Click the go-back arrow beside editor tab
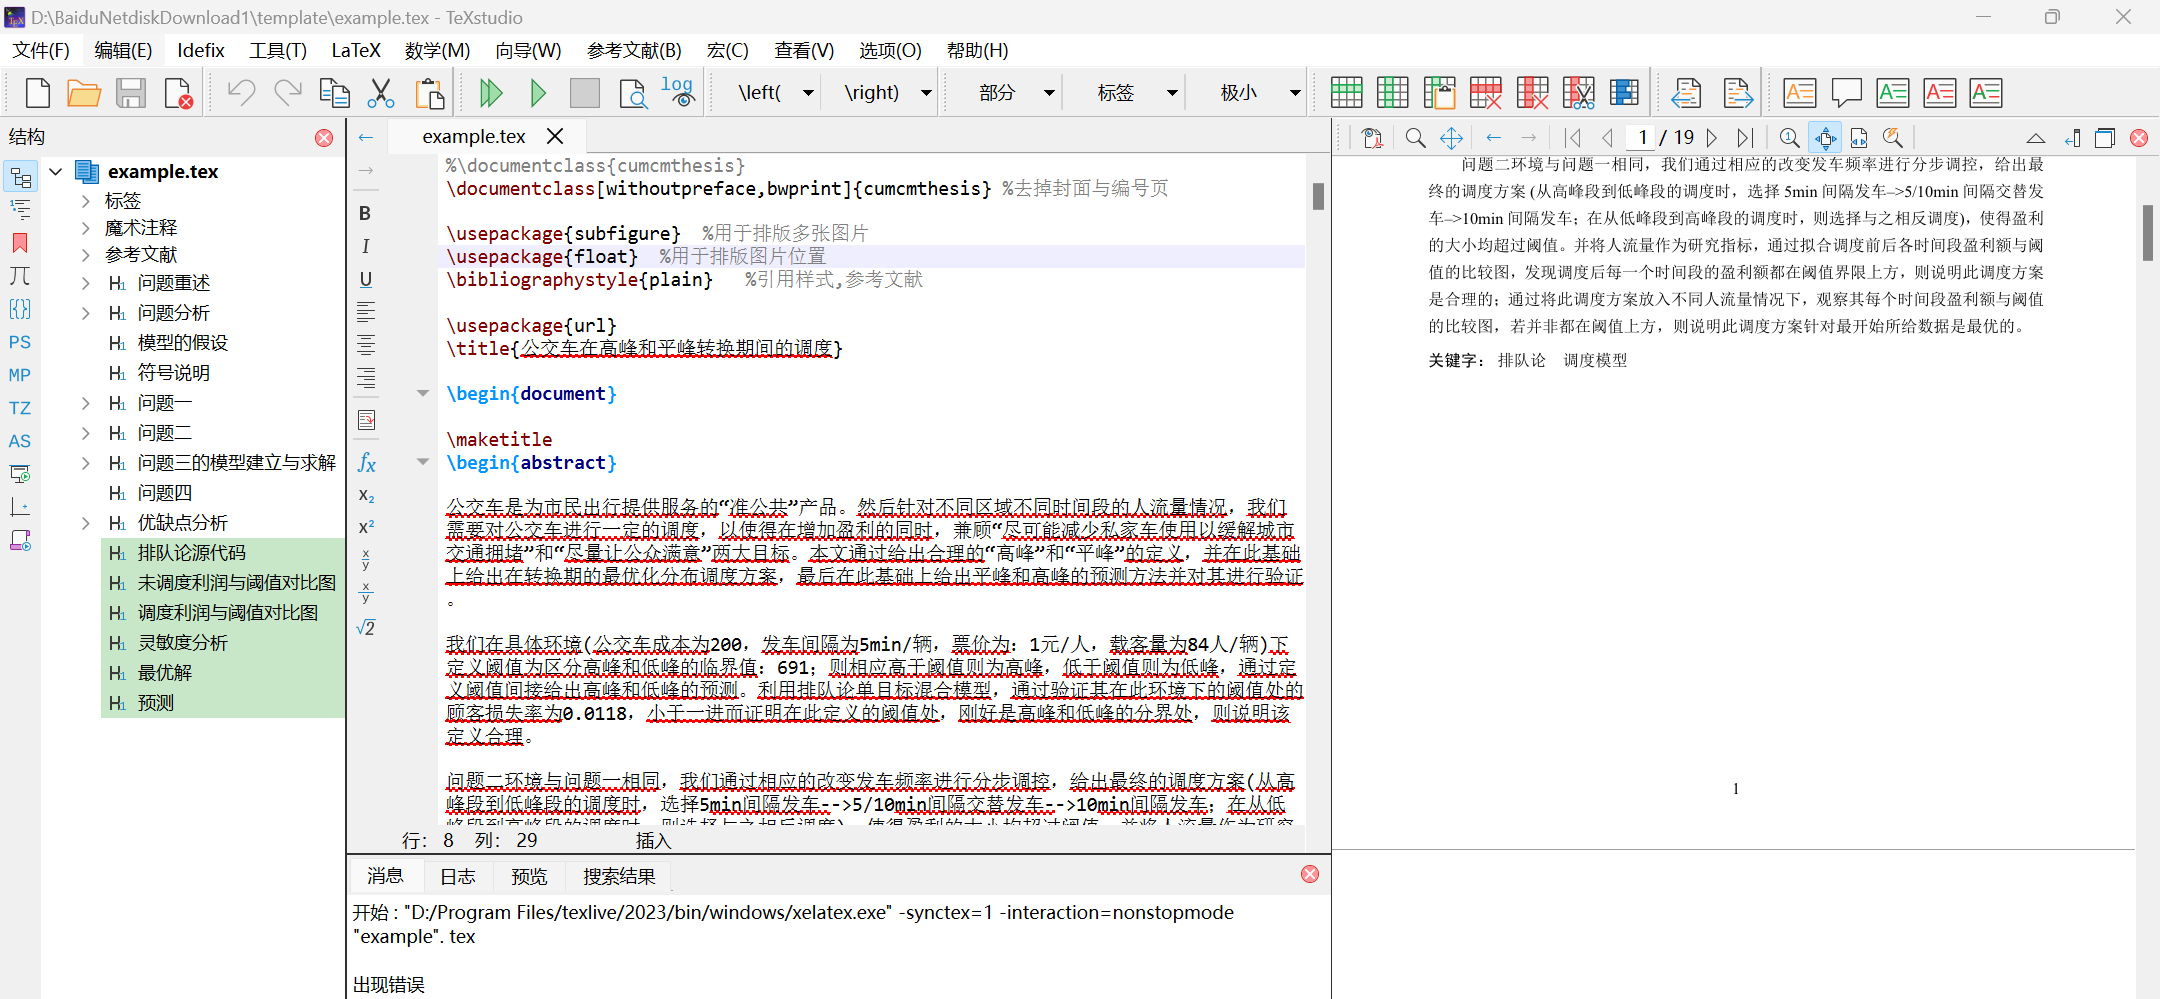The image size is (2160, 999). (x=366, y=137)
